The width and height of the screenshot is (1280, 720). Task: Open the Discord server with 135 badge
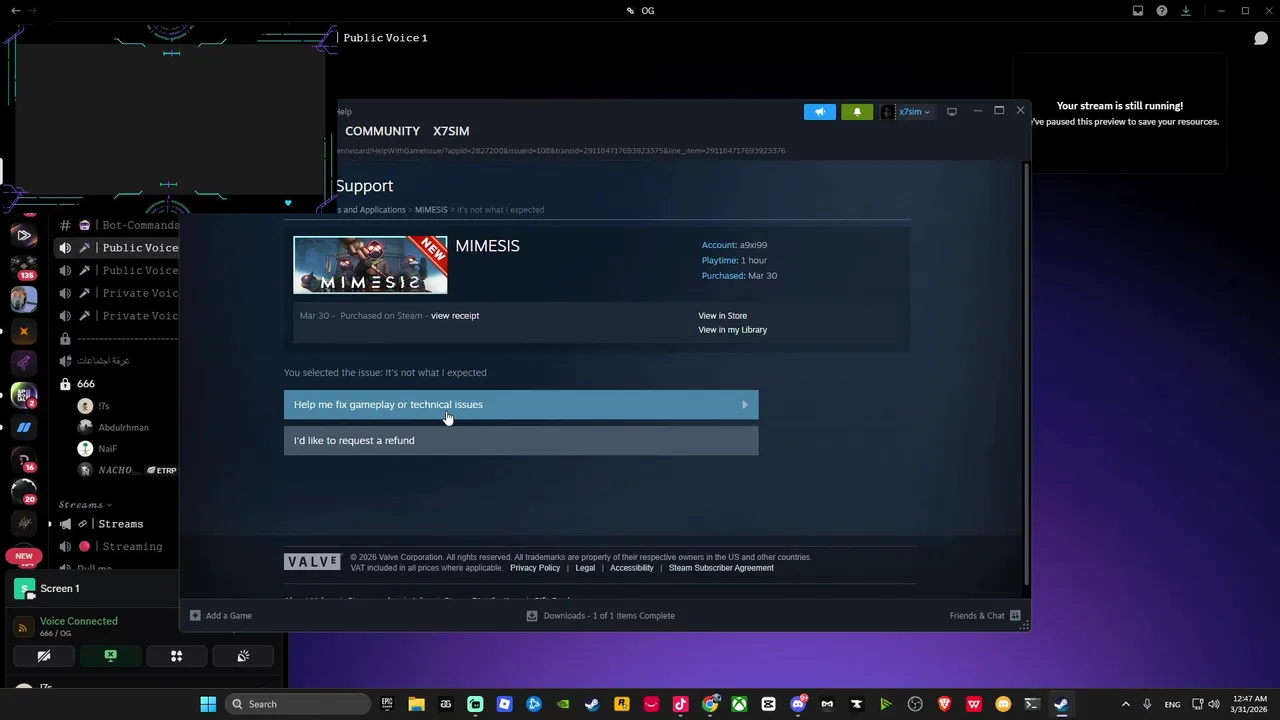click(x=24, y=267)
